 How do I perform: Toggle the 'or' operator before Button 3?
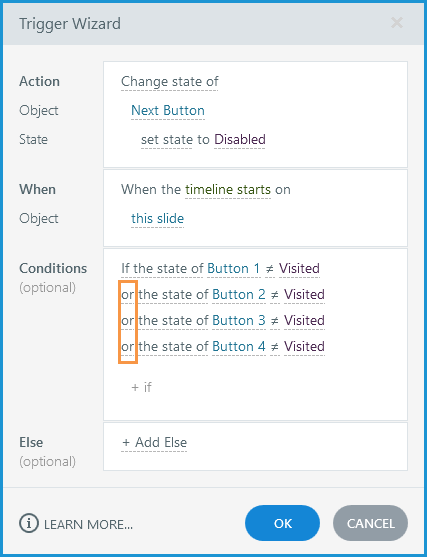point(128,320)
